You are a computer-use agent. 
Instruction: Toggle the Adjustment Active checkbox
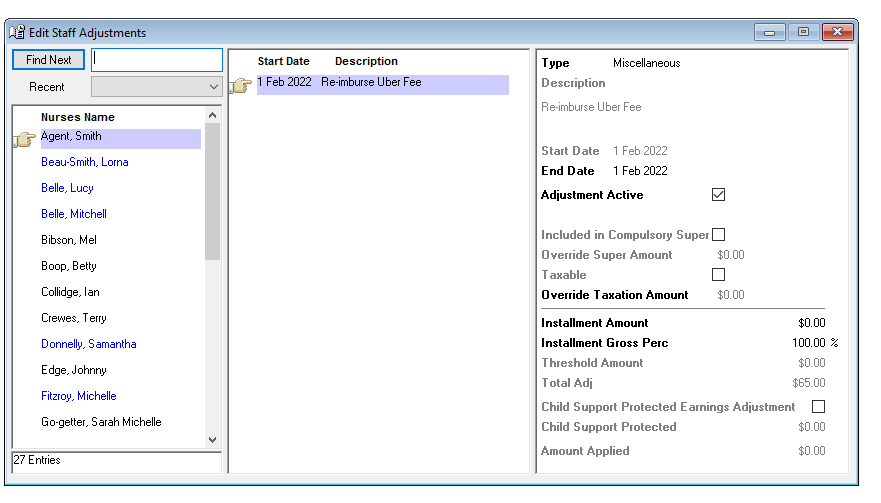pyautogui.click(x=718, y=195)
